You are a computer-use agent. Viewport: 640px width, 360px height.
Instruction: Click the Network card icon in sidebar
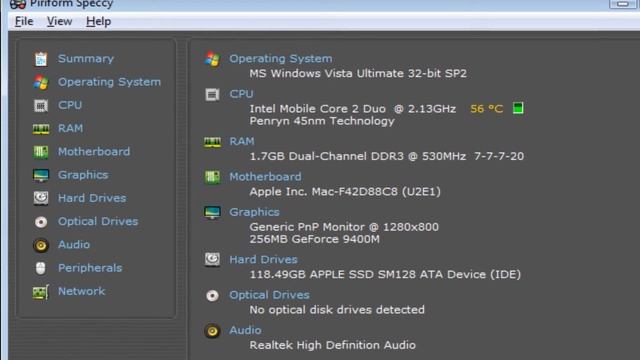pyautogui.click(x=41, y=292)
